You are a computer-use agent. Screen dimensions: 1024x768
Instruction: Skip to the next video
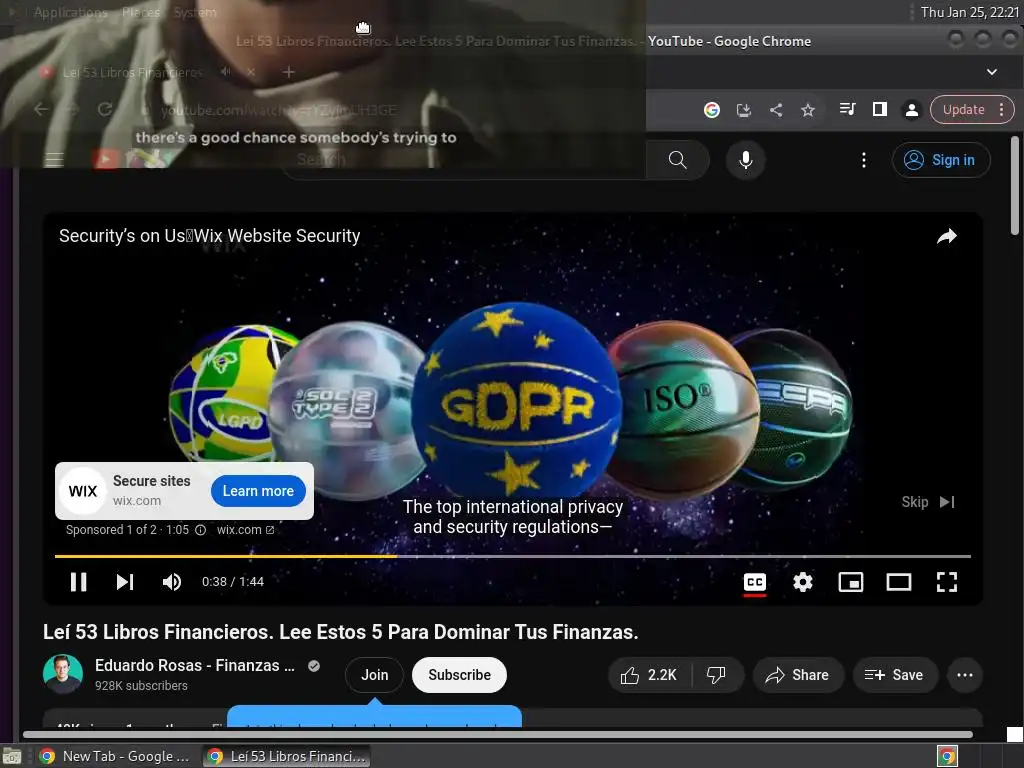pos(125,581)
